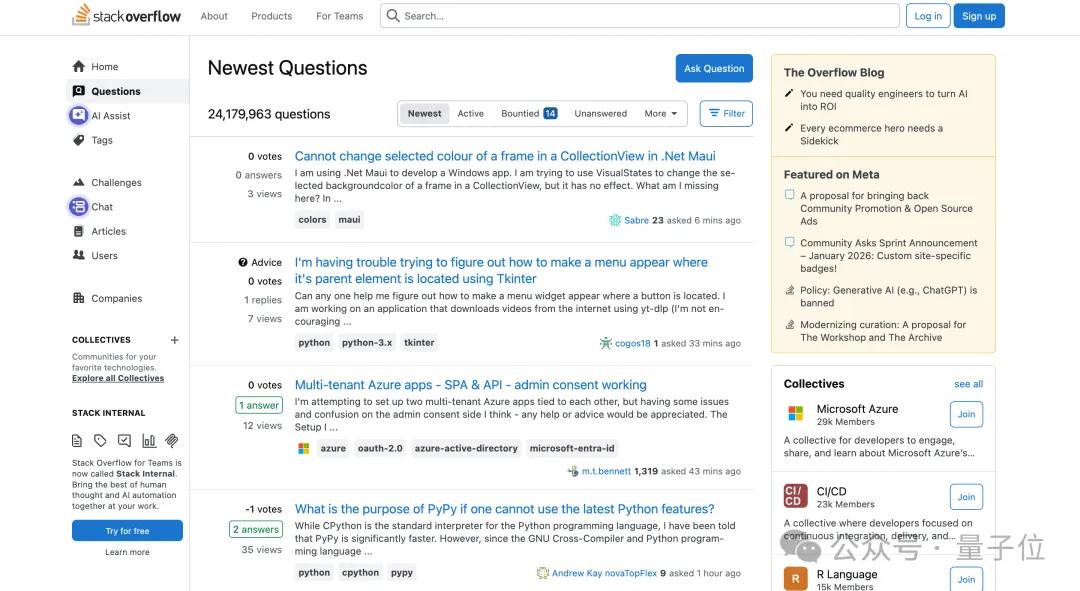
Task: Open the PyPy purpose question link
Action: [504, 509]
